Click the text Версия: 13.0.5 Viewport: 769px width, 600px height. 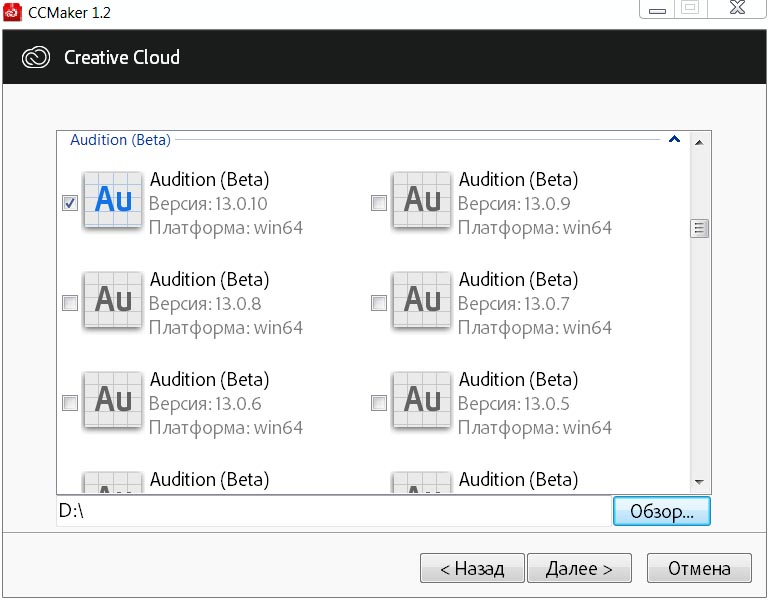pos(514,403)
